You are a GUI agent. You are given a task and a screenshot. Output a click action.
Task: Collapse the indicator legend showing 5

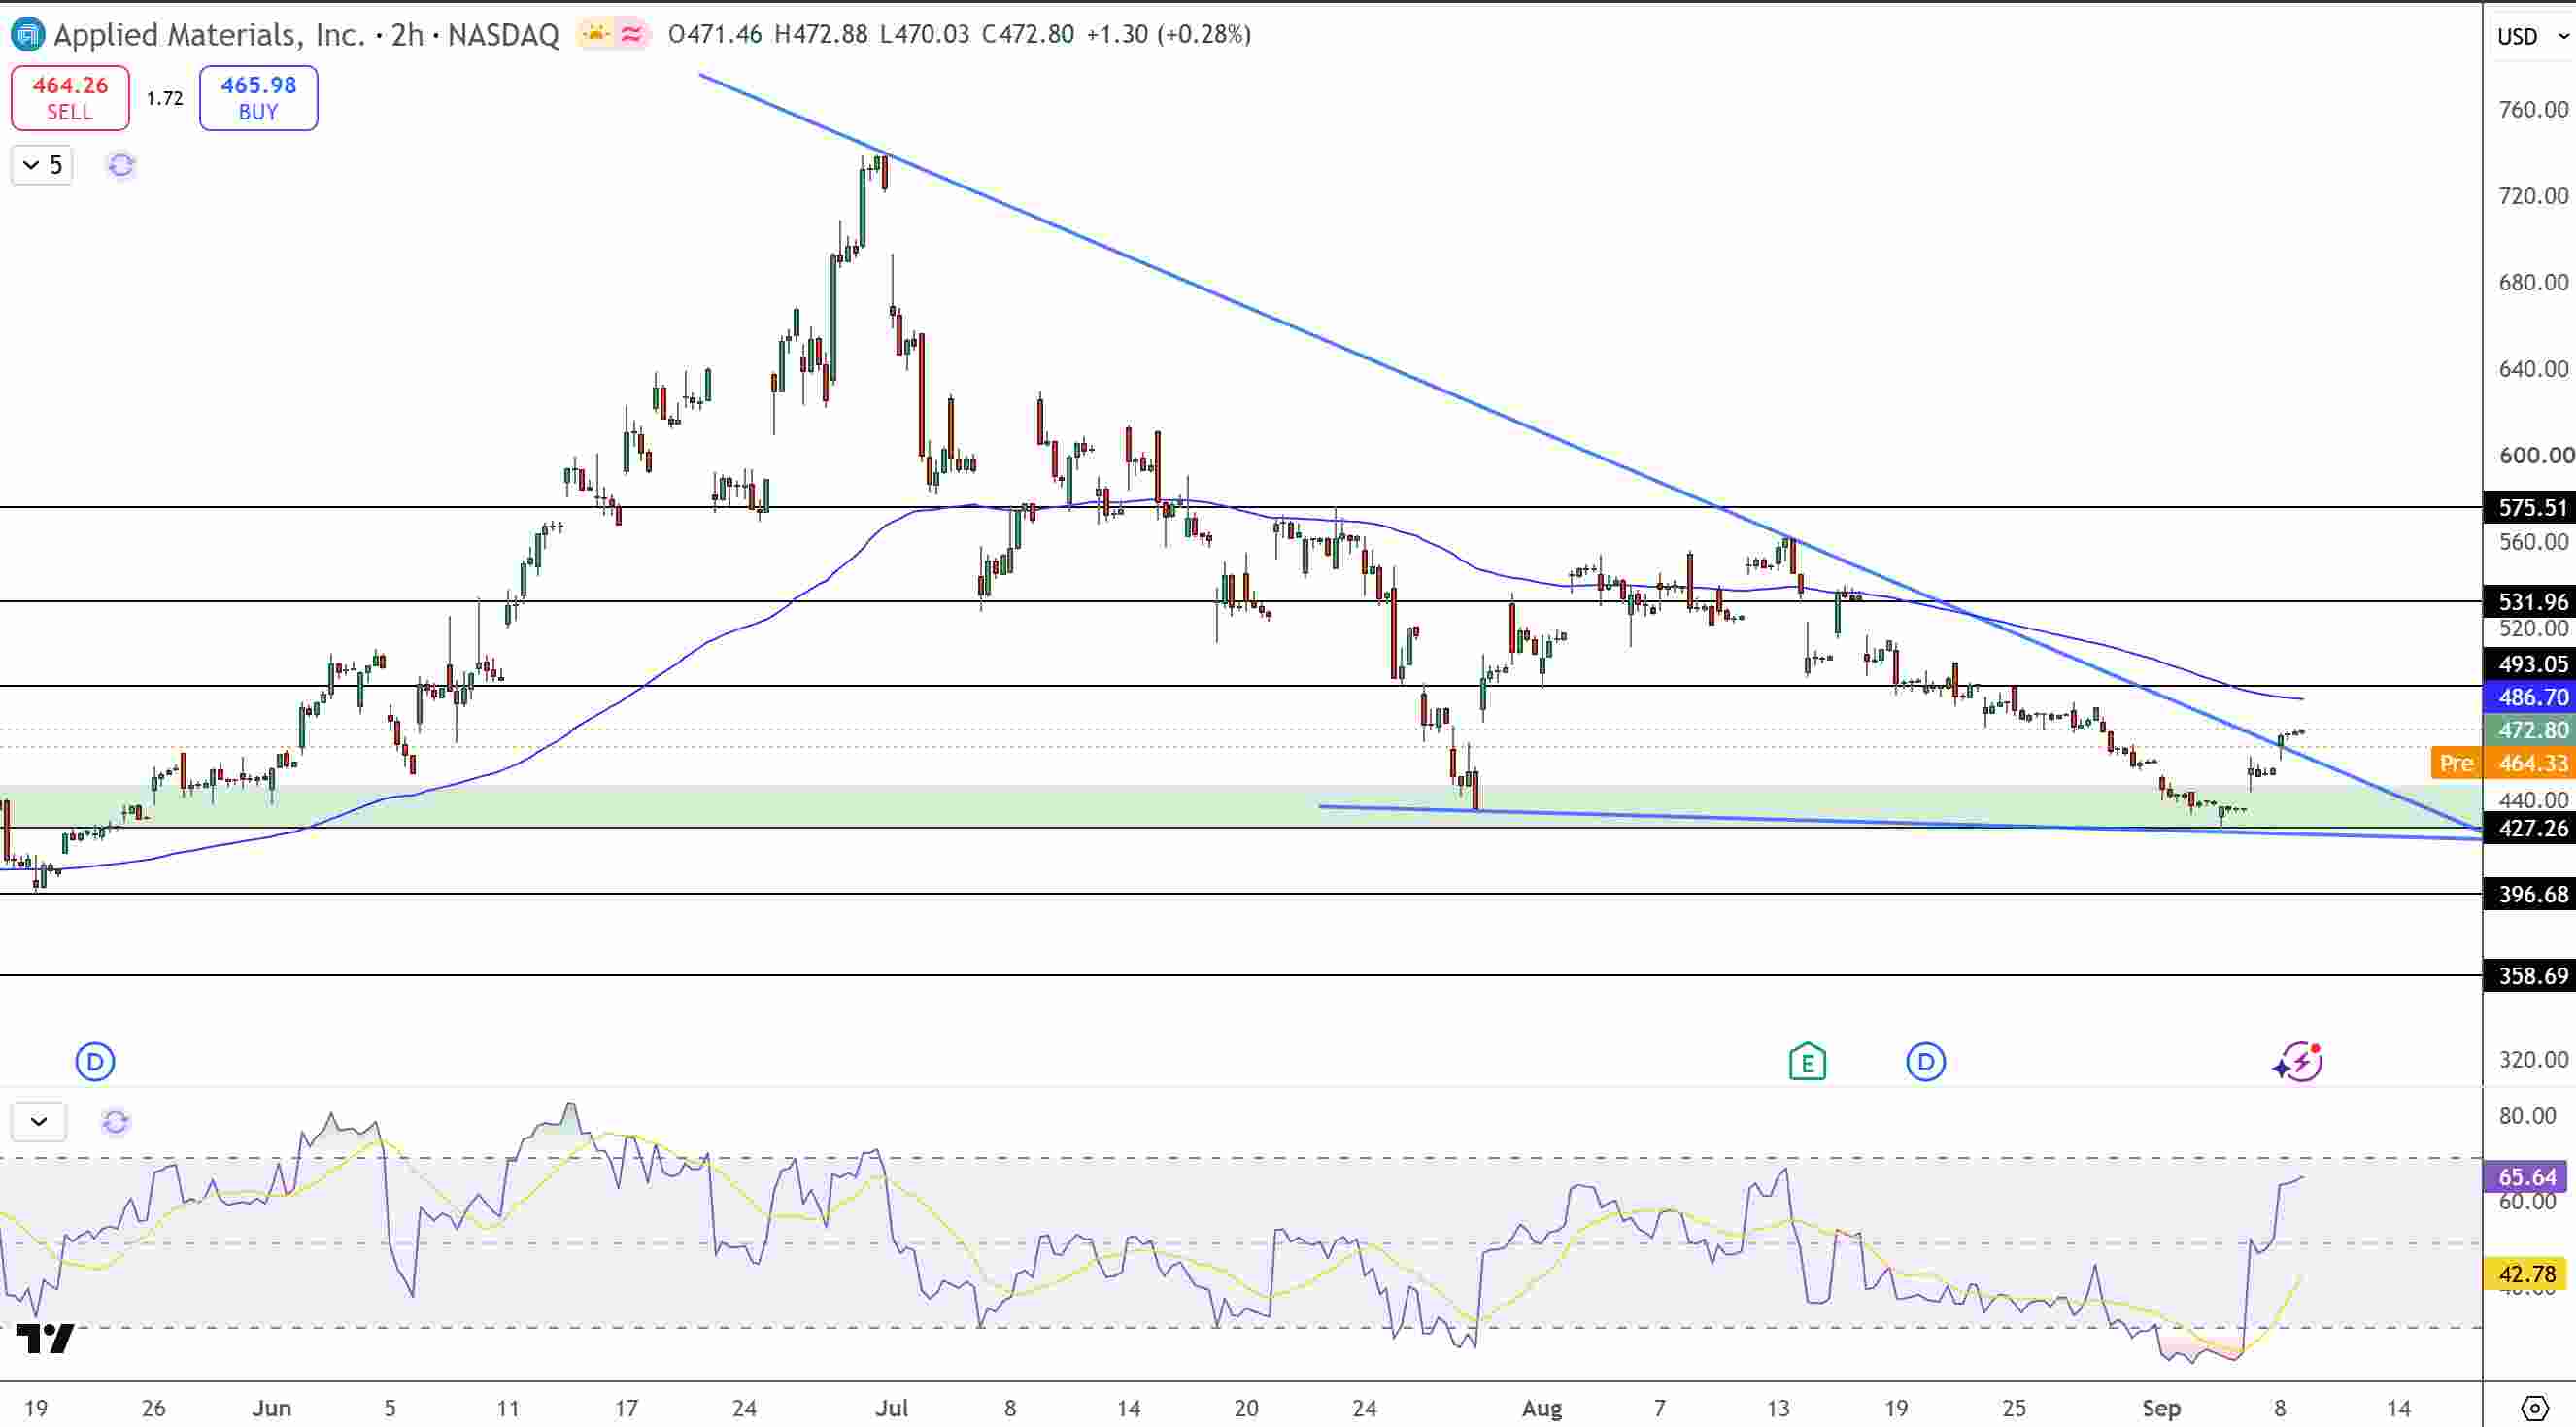pos(42,165)
